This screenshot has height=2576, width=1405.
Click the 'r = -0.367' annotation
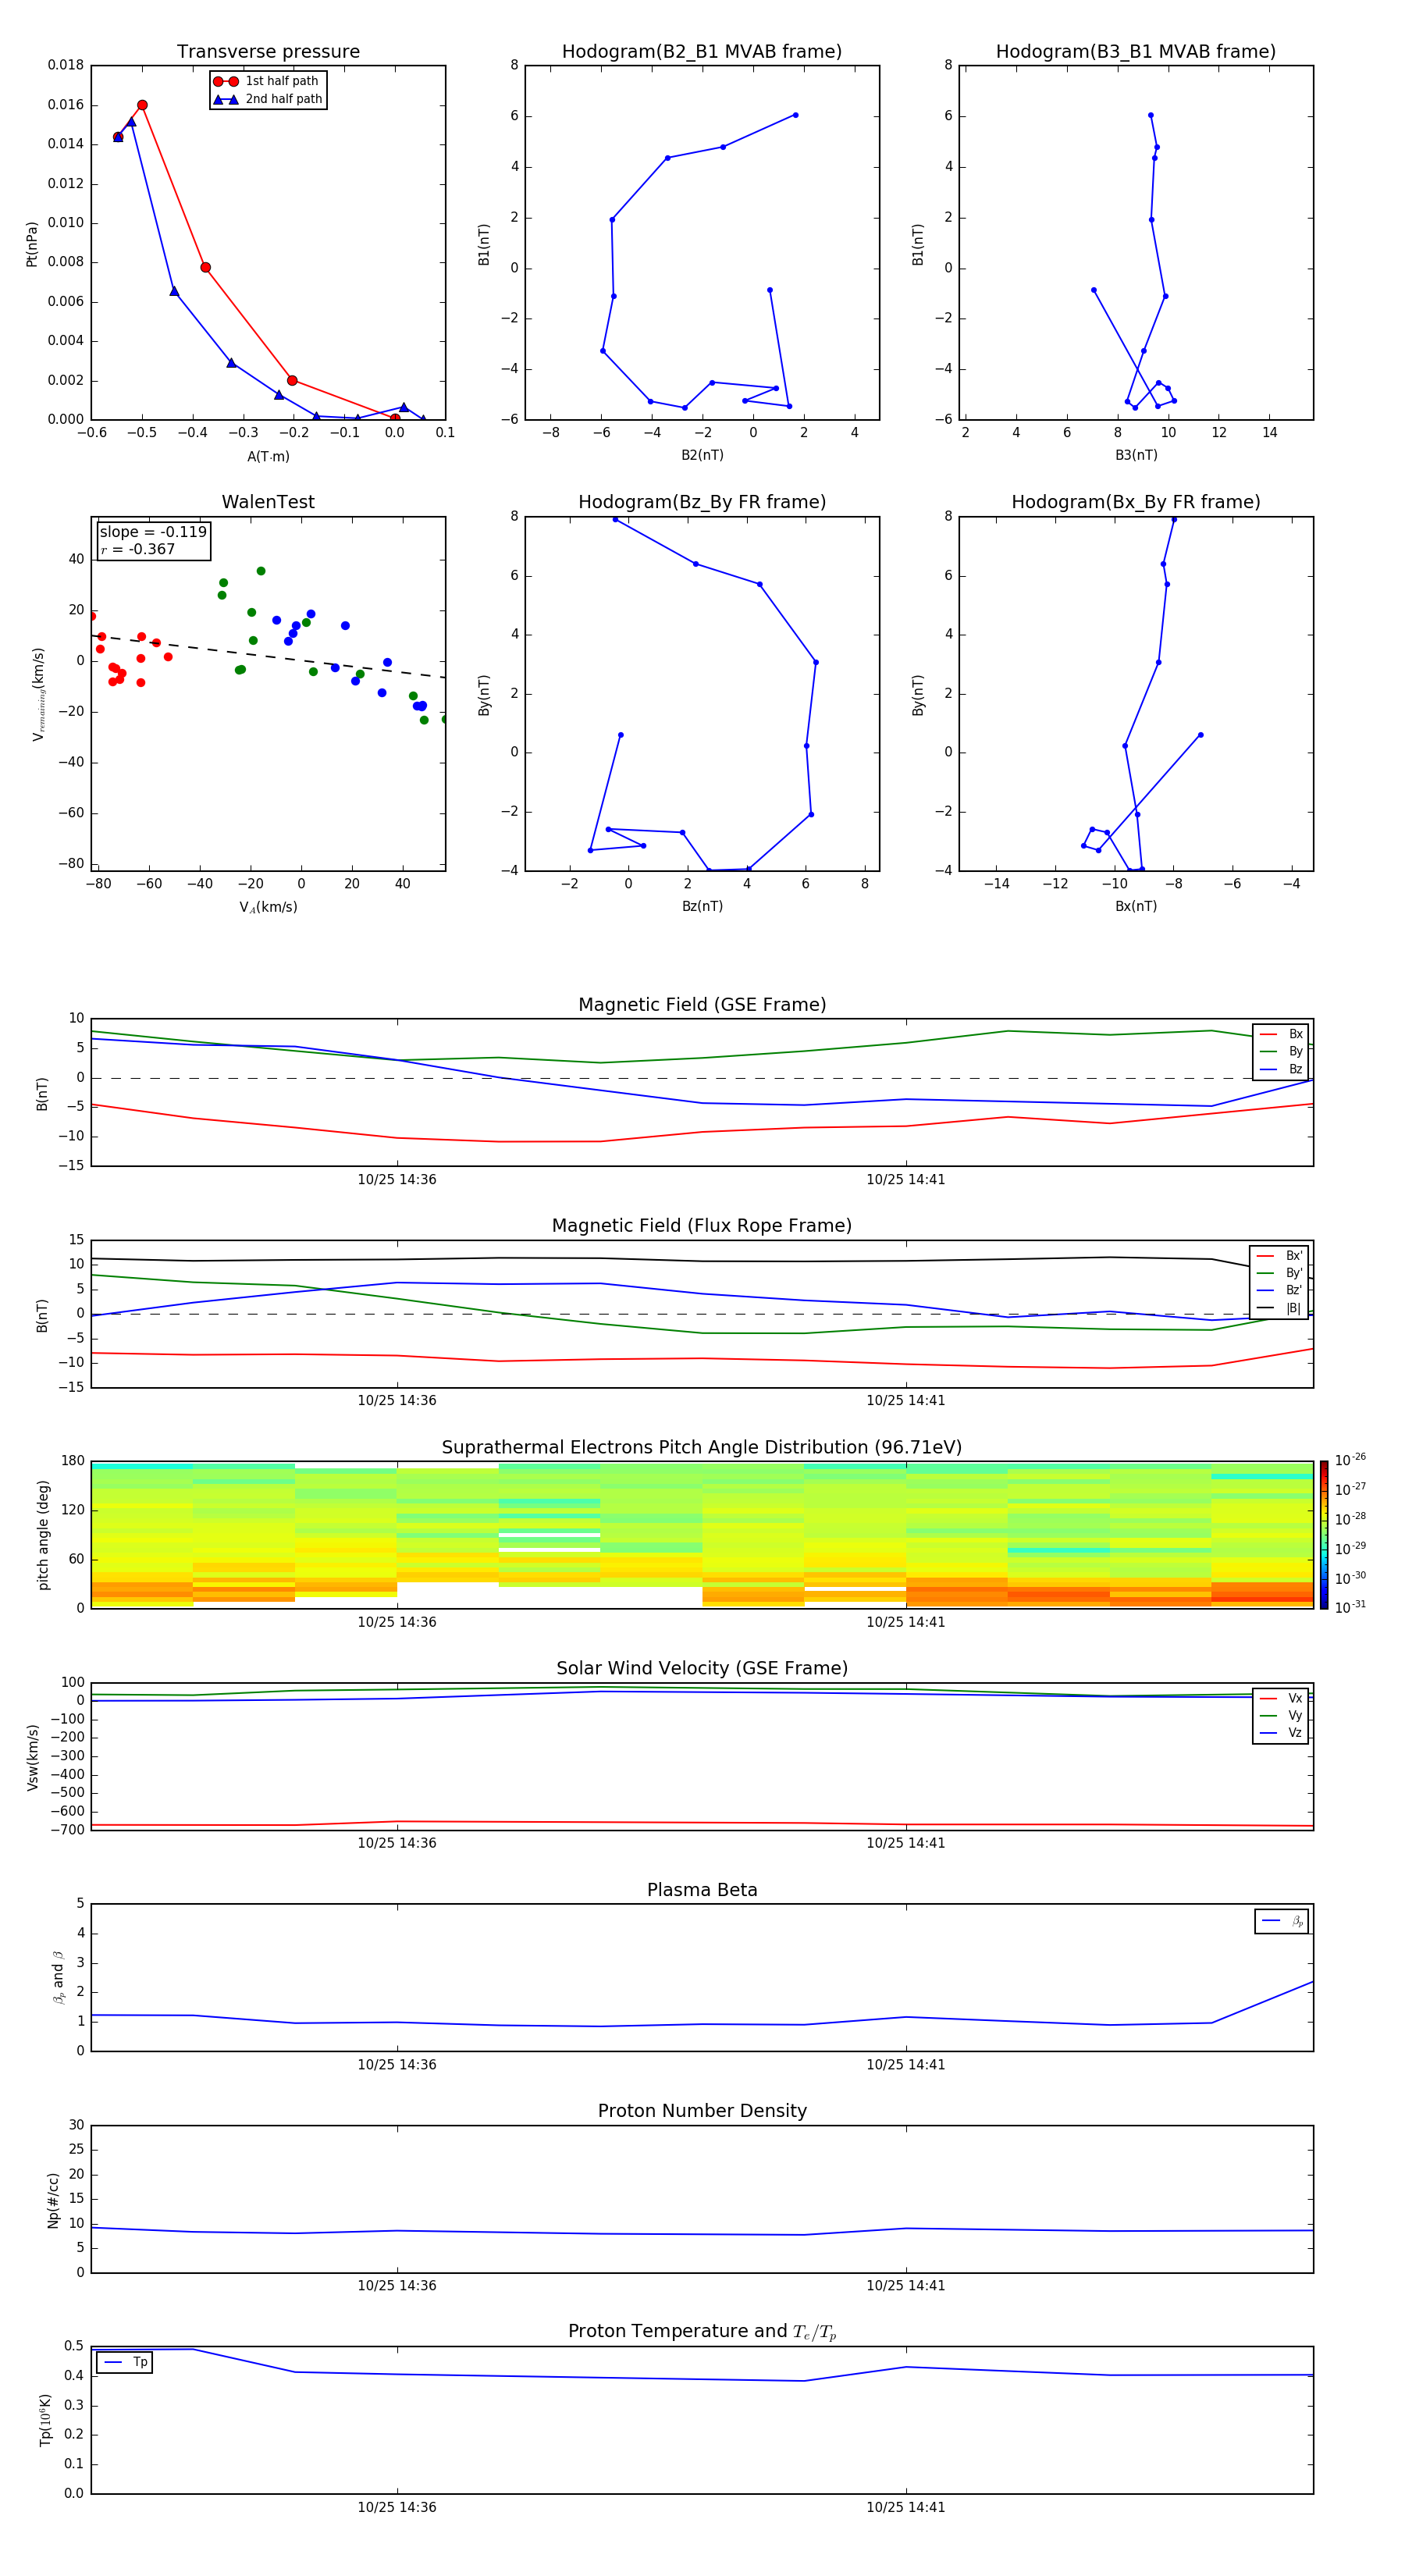(138, 550)
